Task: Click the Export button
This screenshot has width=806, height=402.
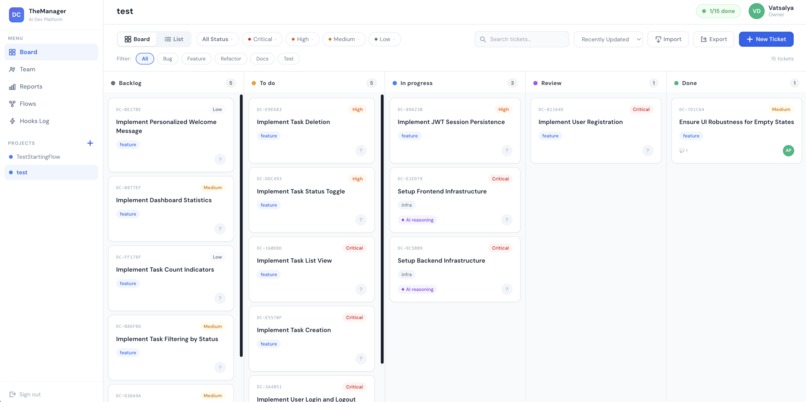Action: [713, 39]
